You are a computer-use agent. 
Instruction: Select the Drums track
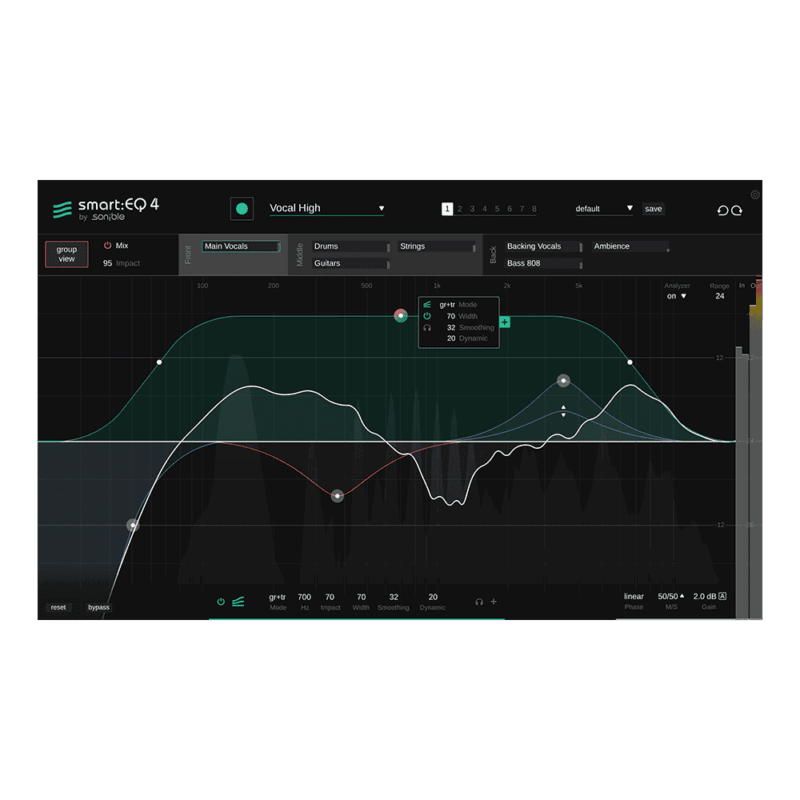tap(351, 246)
